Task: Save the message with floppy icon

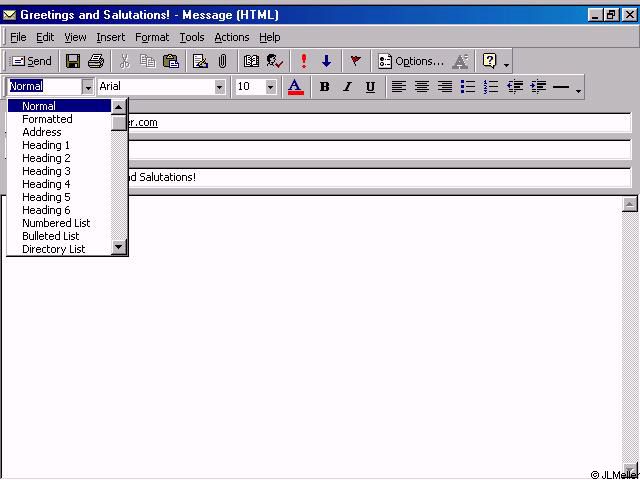Action: tap(73, 61)
